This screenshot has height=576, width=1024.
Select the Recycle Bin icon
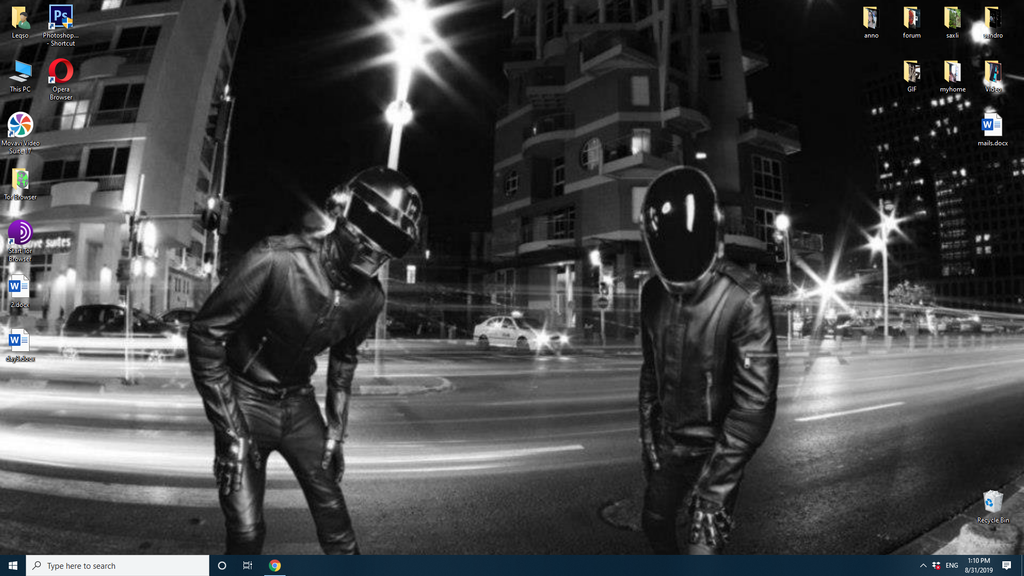pos(993,507)
